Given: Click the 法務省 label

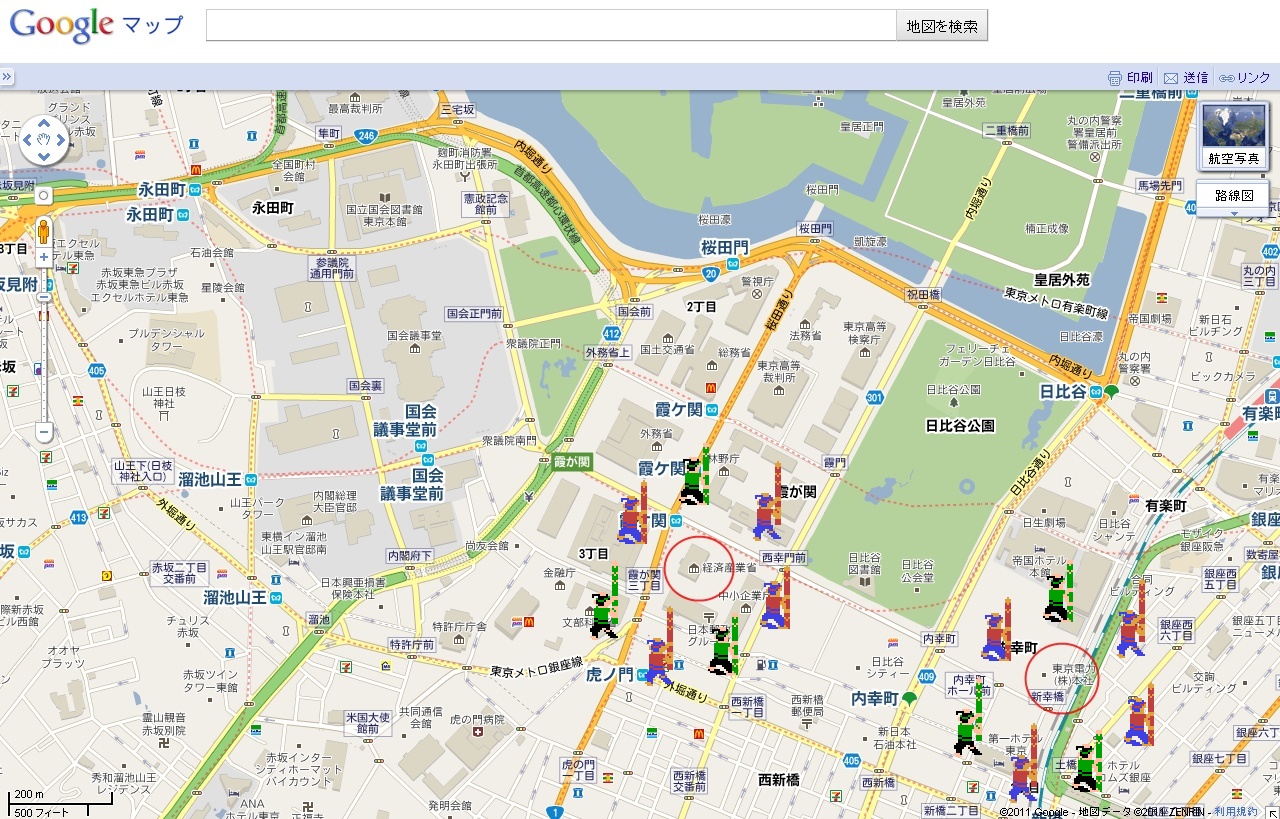Looking at the screenshot, I should (x=805, y=335).
